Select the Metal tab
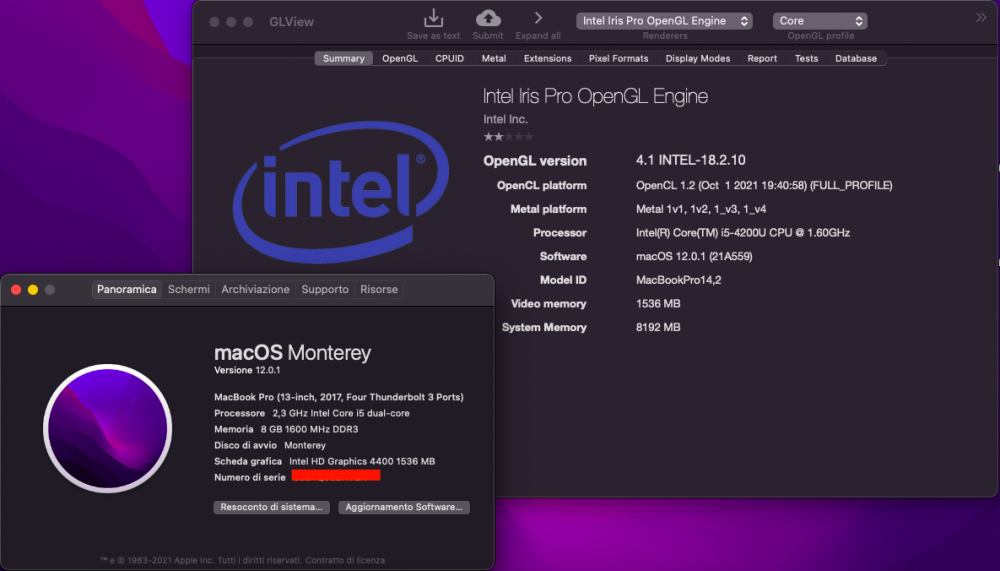Viewport: 1000px width, 571px height. coord(494,58)
